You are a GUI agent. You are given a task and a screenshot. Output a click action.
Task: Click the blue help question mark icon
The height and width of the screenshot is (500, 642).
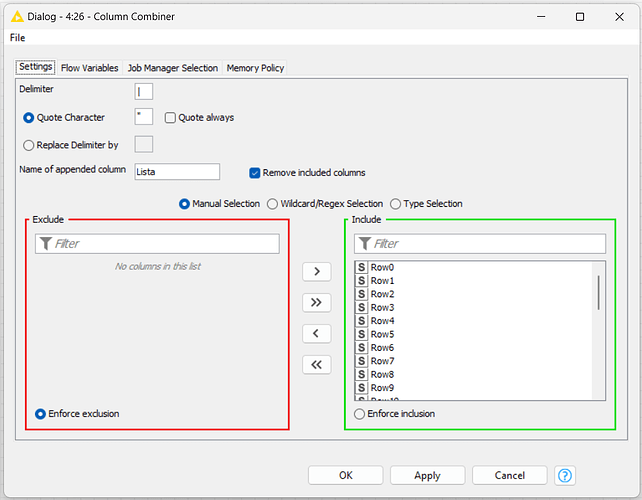566,475
